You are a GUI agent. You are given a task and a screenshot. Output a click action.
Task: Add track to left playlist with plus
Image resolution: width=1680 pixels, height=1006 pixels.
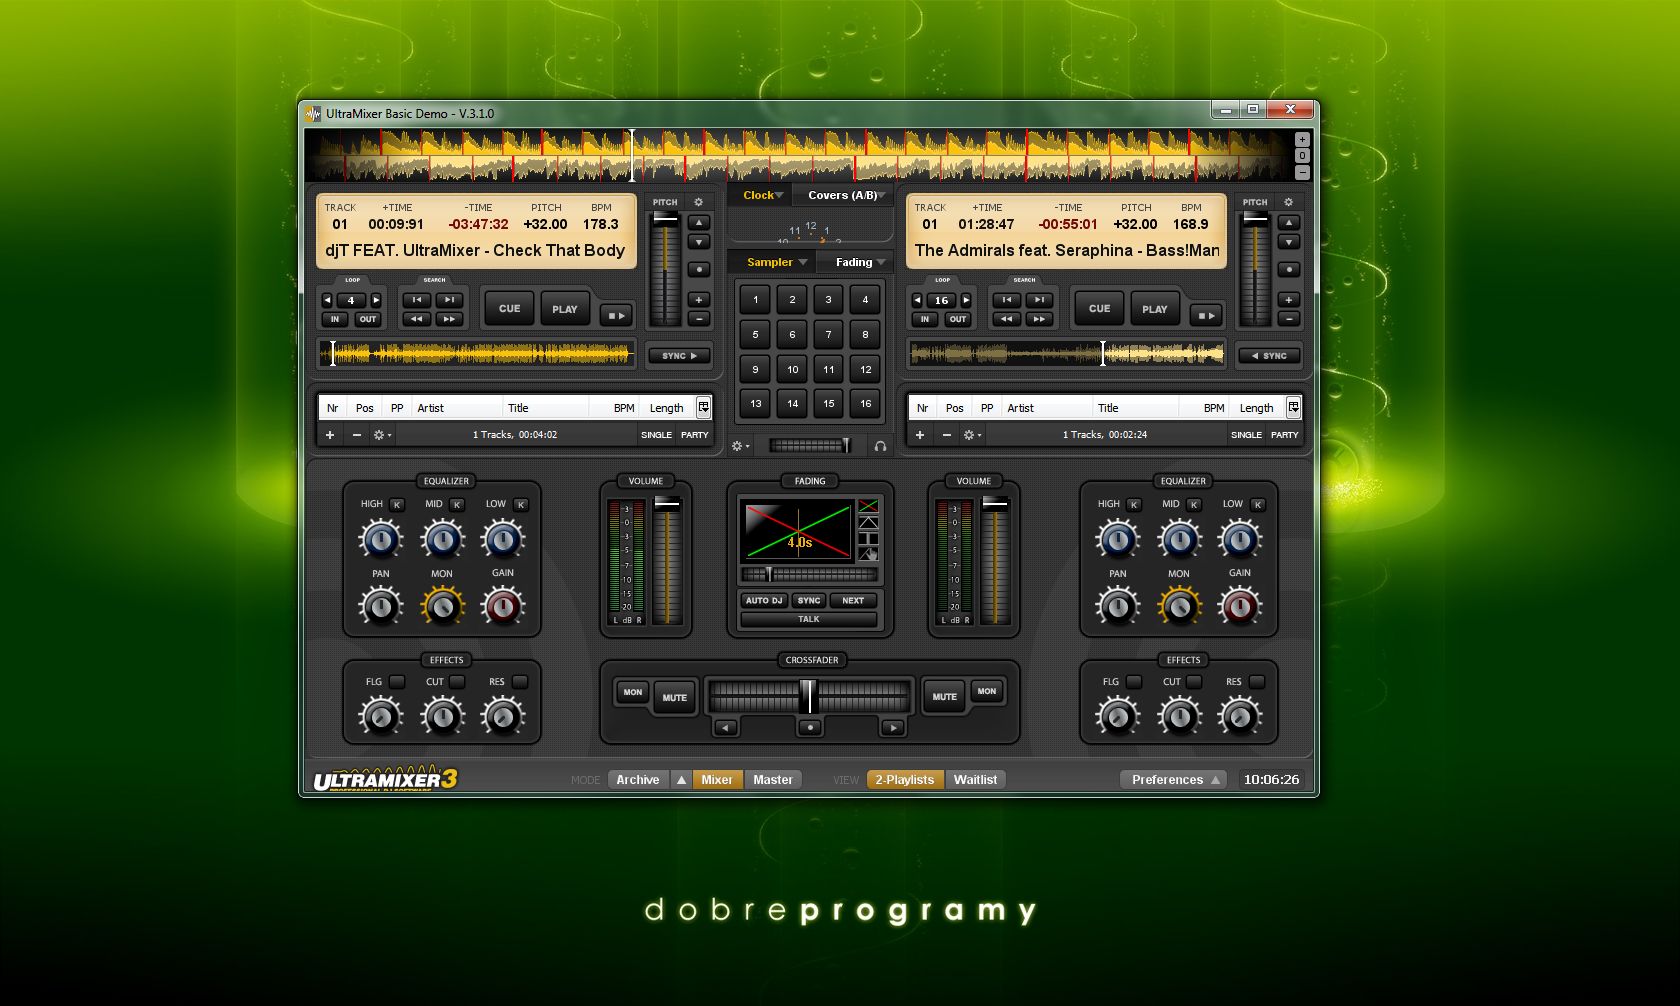[x=330, y=435]
